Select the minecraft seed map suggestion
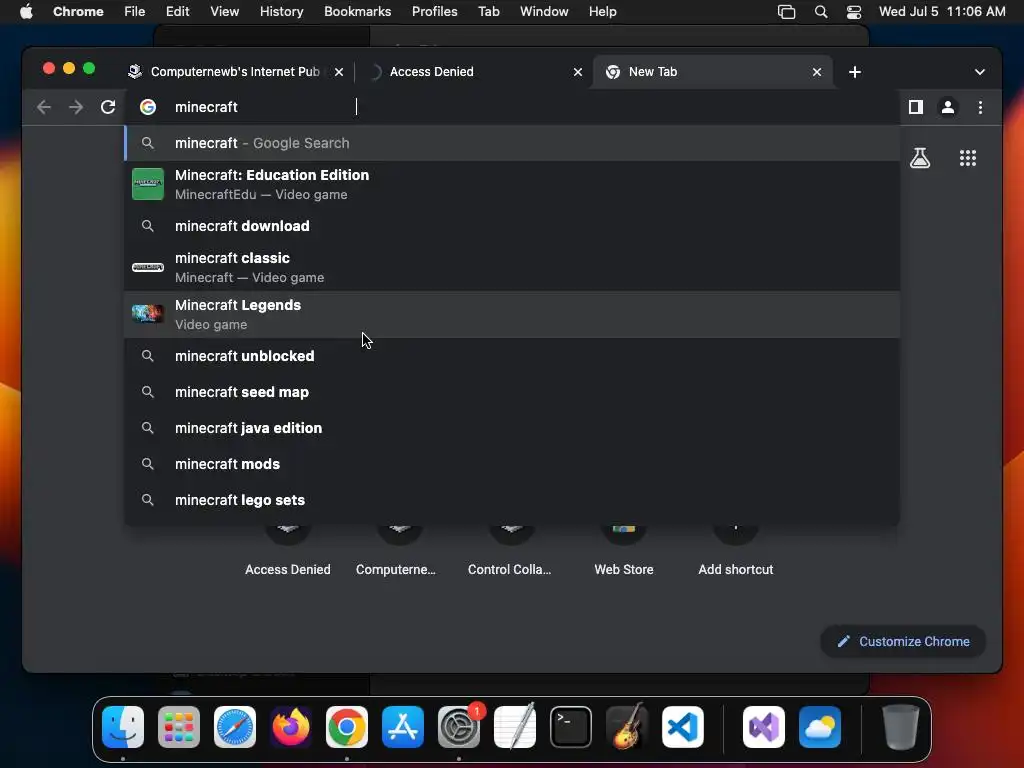 512,392
